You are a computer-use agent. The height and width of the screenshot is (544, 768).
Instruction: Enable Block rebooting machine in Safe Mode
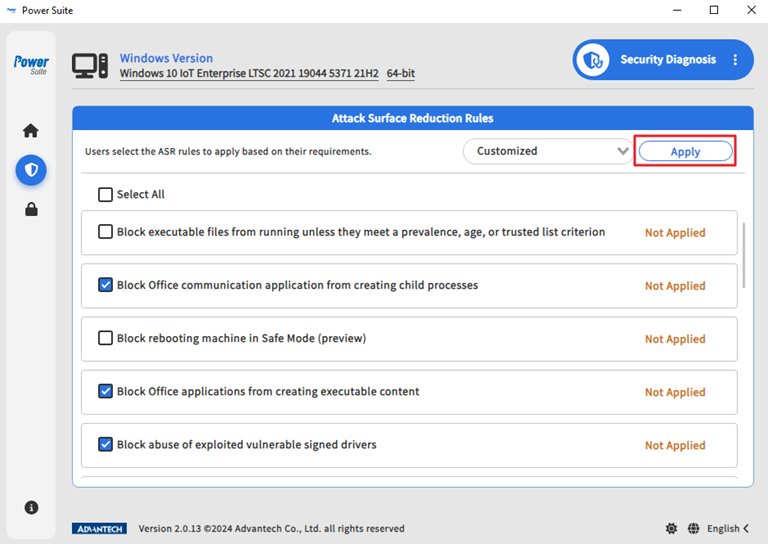tap(105, 338)
